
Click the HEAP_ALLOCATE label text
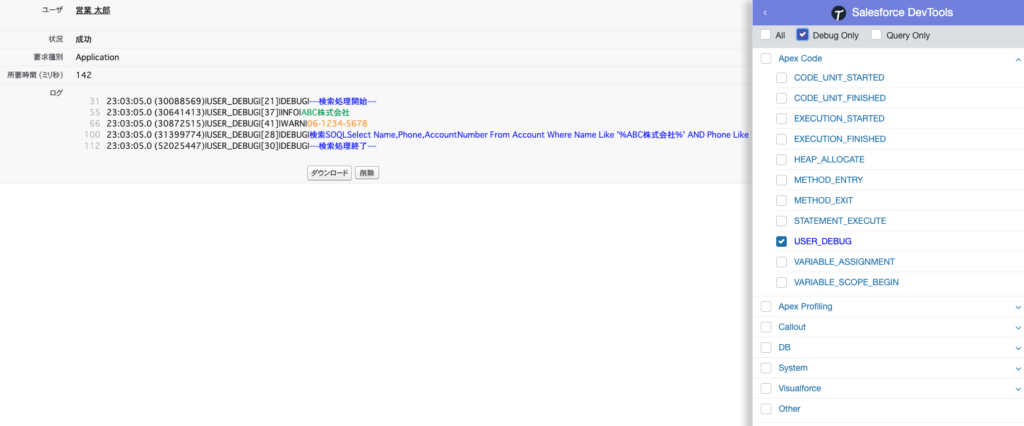pyautogui.click(x=829, y=159)
